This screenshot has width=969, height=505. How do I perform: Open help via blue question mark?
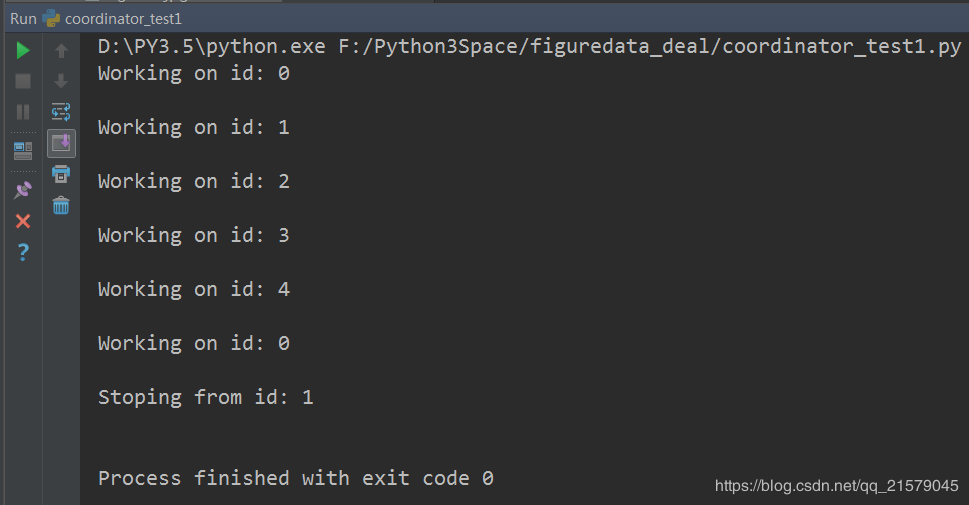[x=23, y=252]
